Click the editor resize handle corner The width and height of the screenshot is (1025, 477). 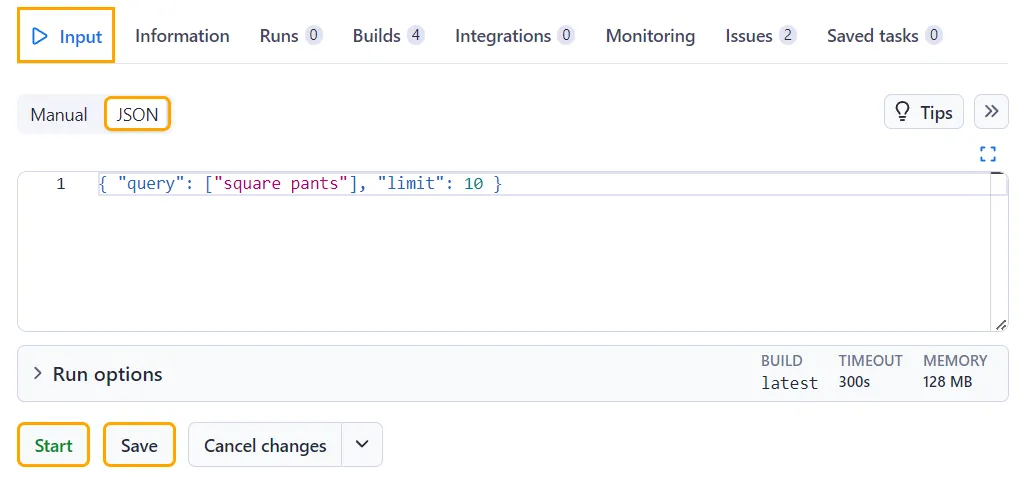1000,325
